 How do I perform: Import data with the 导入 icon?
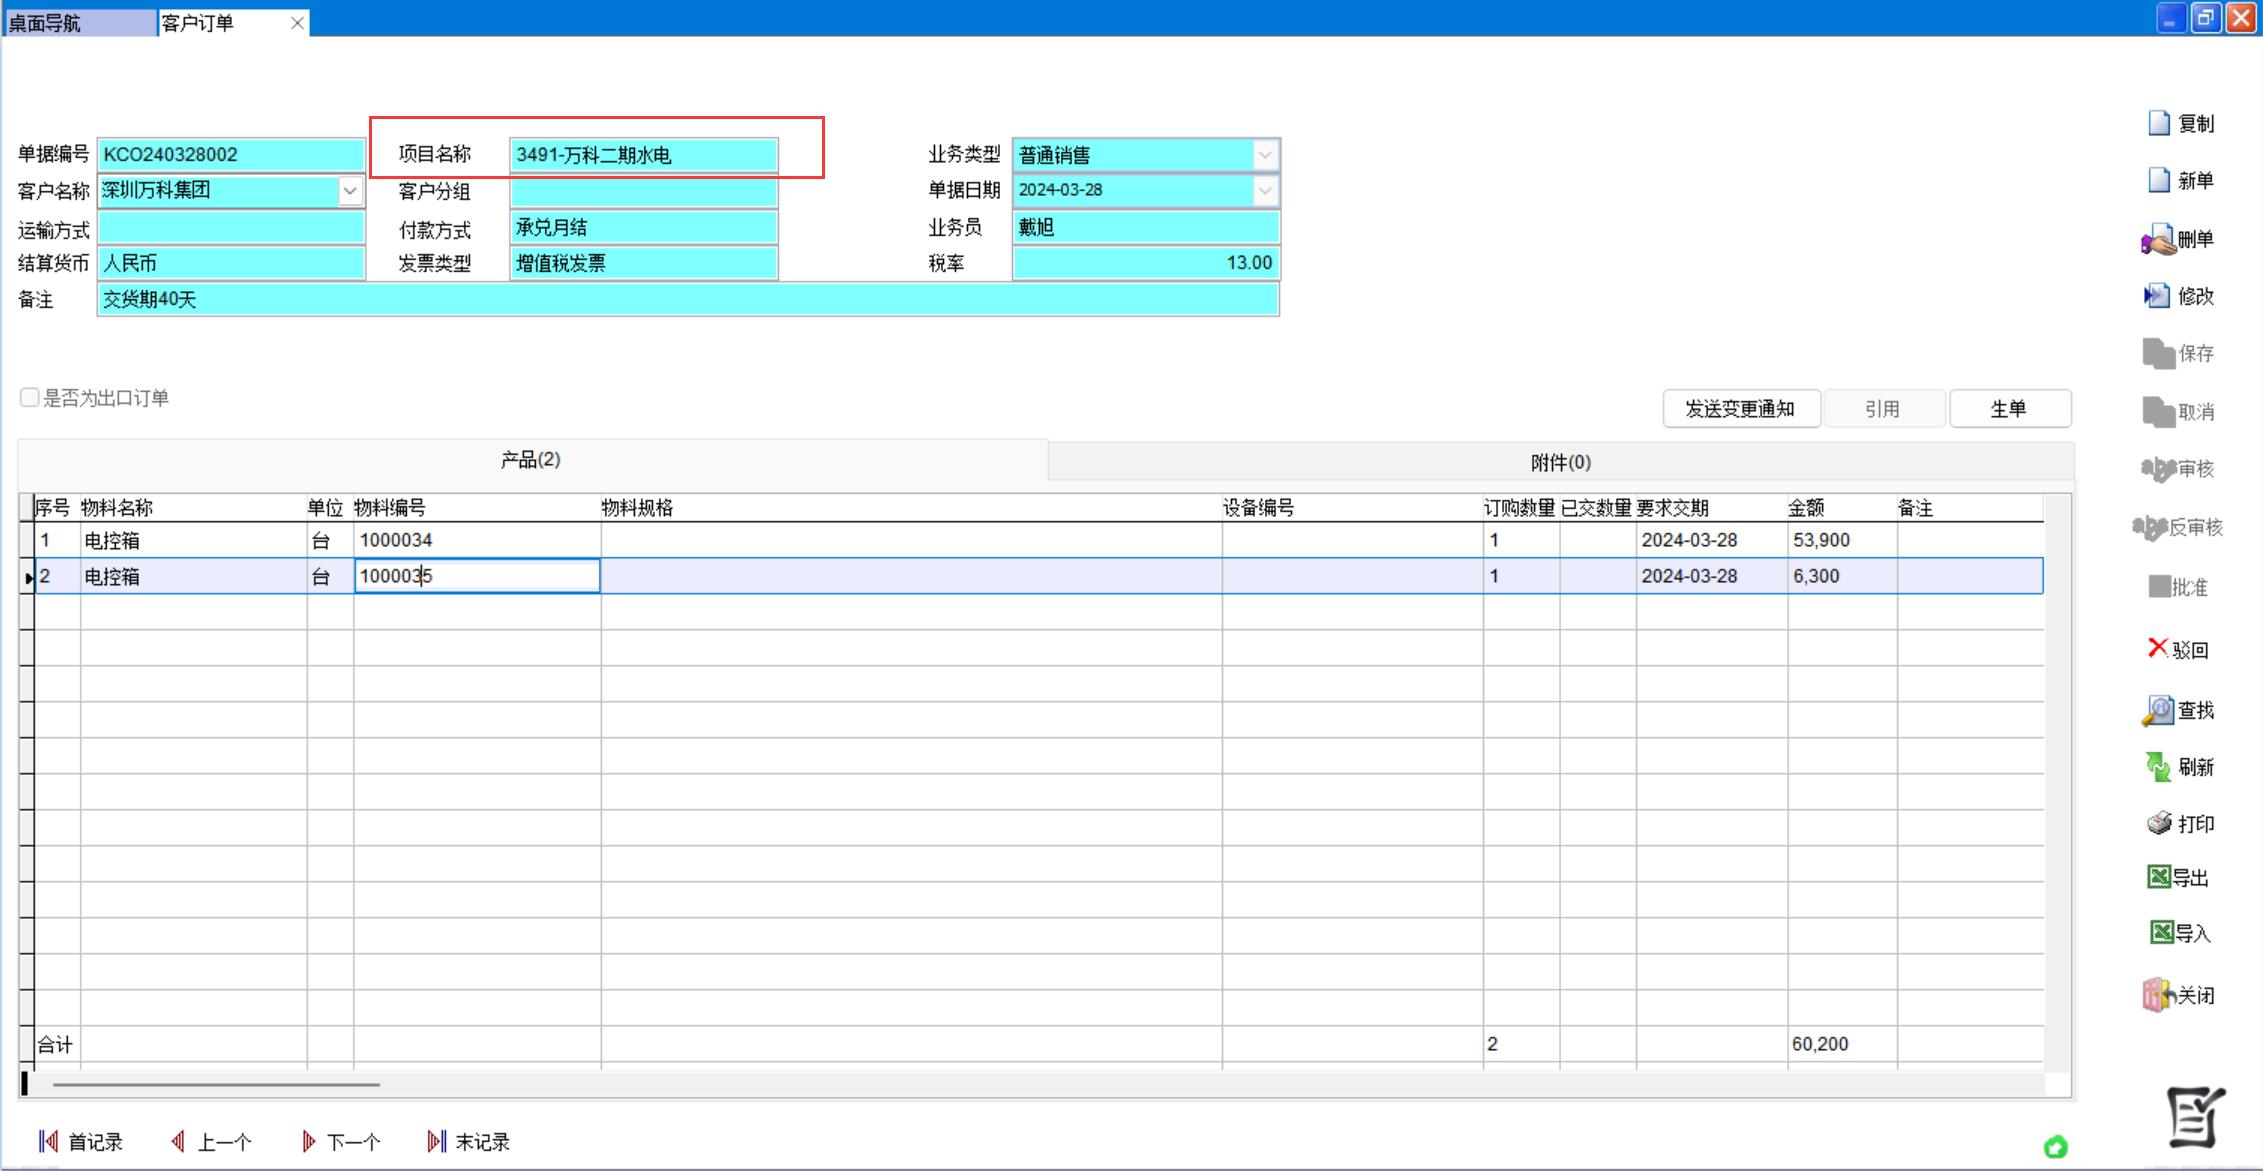click(x=2162, y=933)
